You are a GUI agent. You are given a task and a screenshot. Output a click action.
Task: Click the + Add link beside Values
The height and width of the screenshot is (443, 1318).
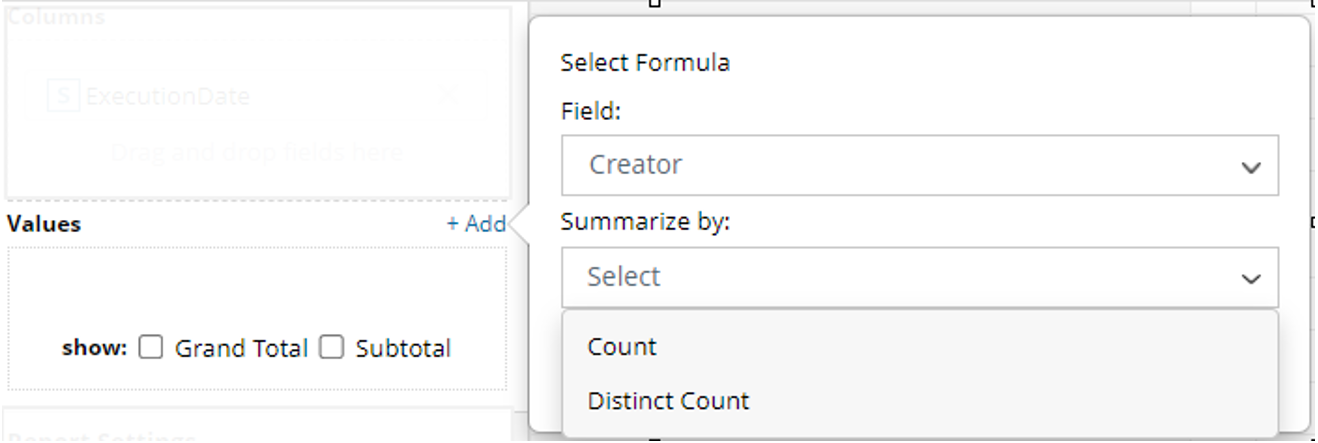(x=476, y=224)
